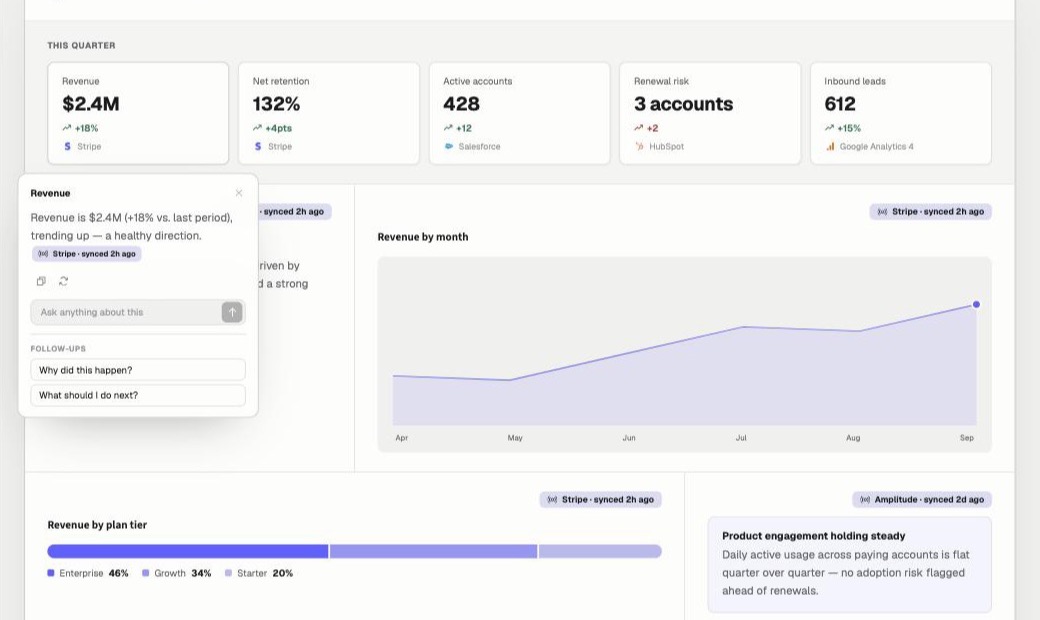Click the 'THIS QUARTER' section label

pyautogui.click(x=81, y=45)
